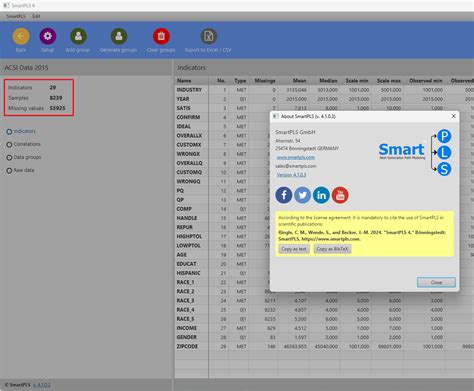Viewport: 474px width, 391px height.
Task: Select the Data groups radio option
Action: (x=9, y=157)
